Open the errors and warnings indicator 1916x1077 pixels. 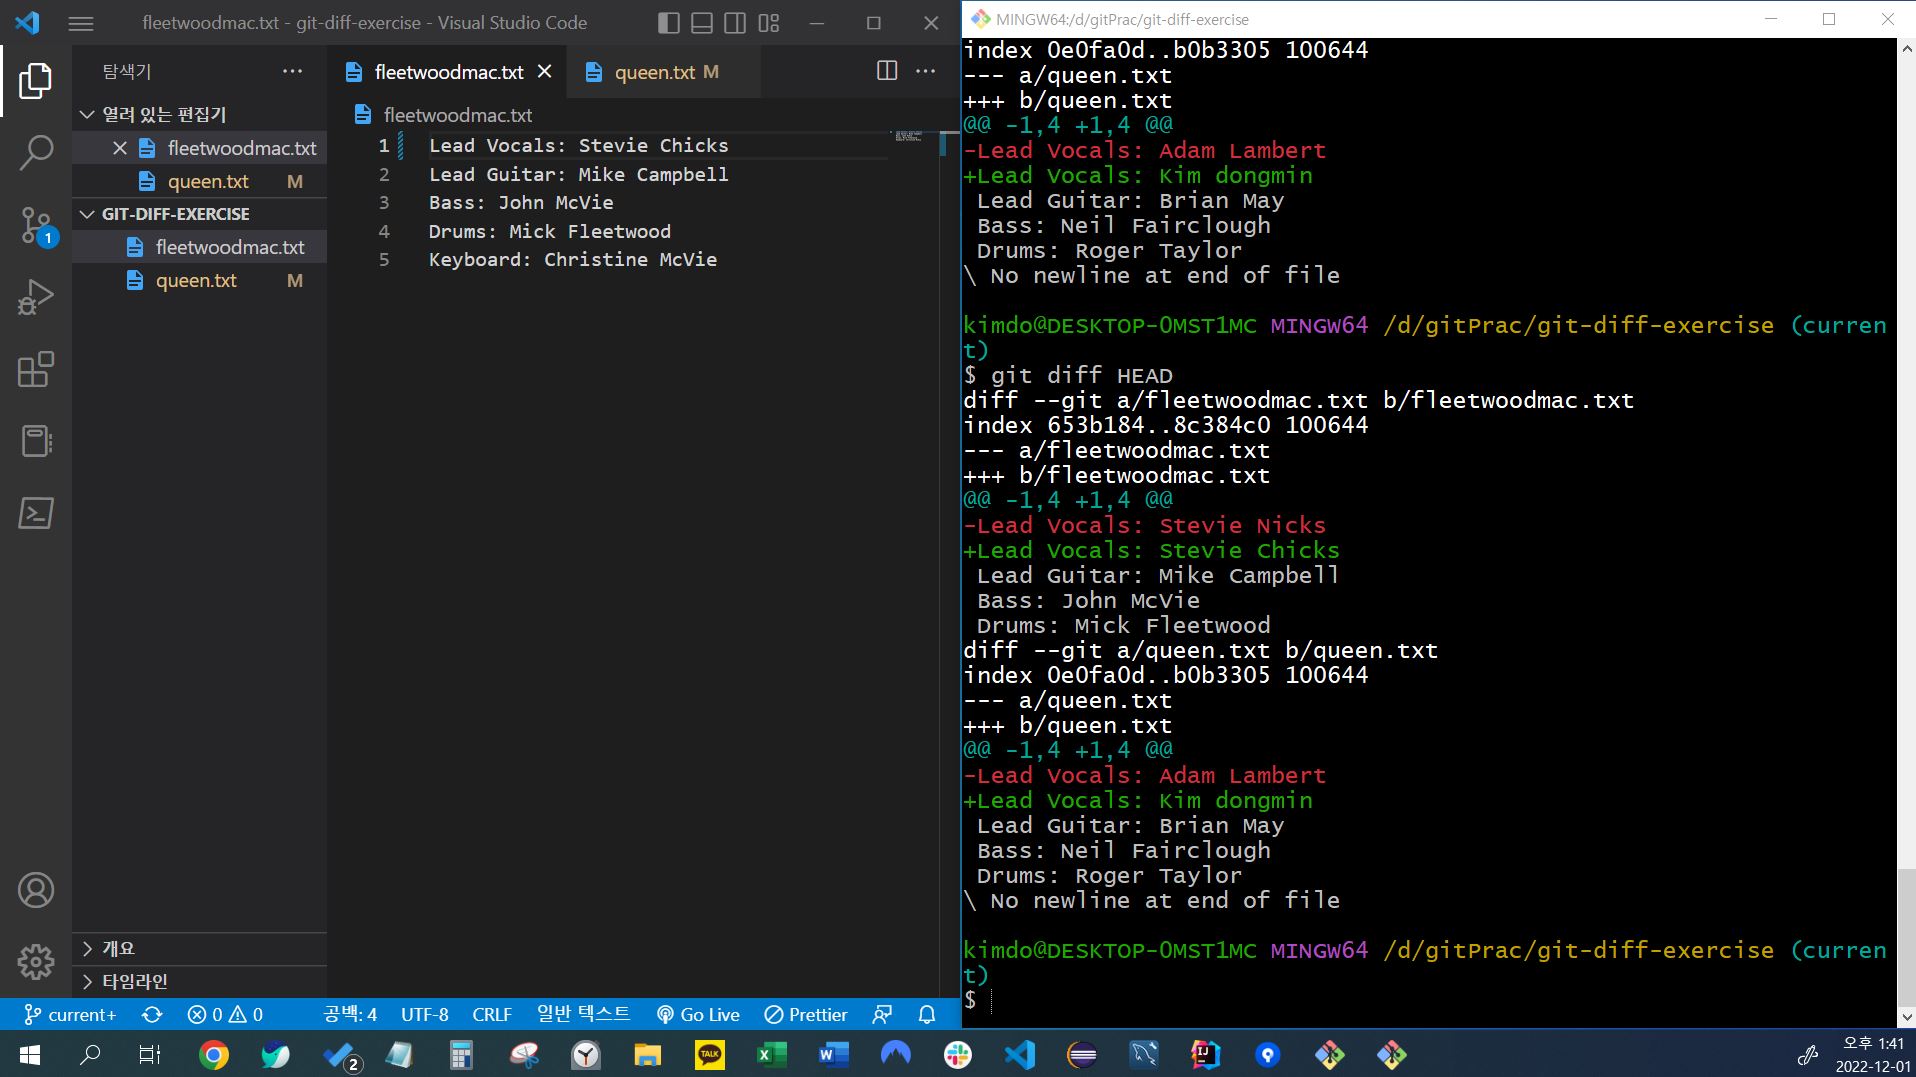(225, 1014)
